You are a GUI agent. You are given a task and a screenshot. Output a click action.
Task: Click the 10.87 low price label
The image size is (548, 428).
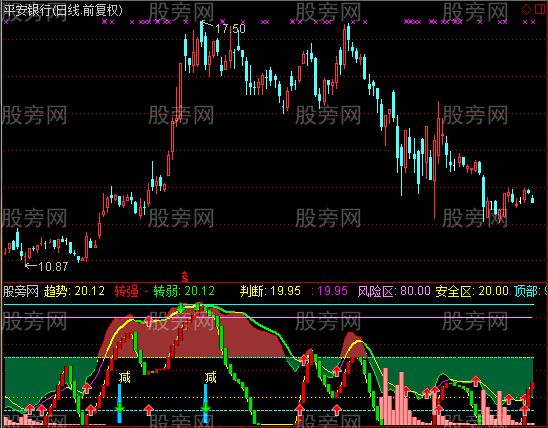(x=53, y=267)
